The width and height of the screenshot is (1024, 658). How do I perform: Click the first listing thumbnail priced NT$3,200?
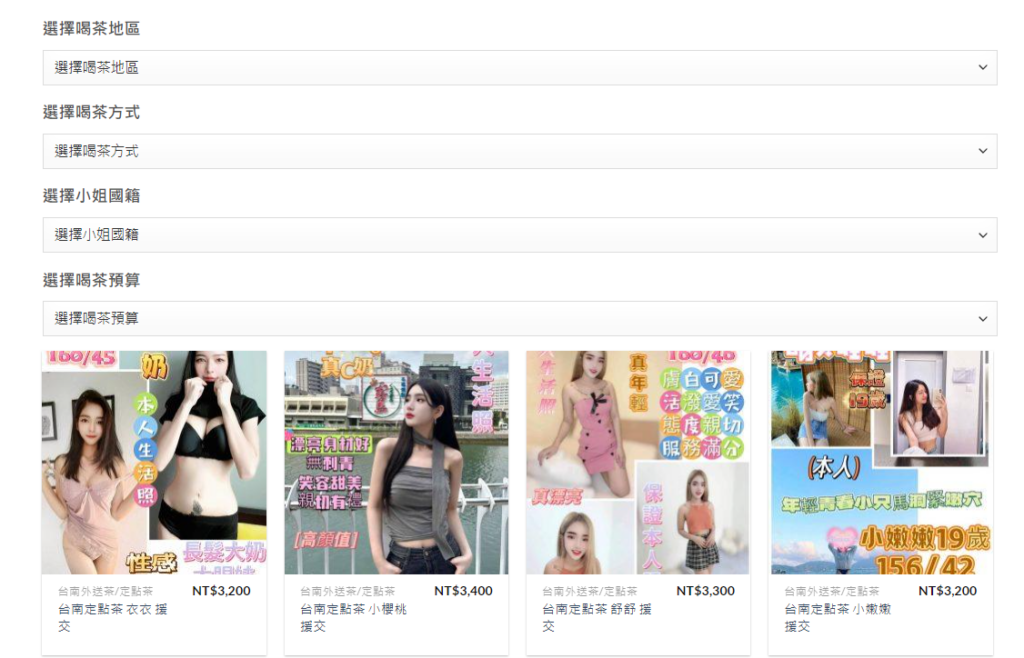click(154, 462)
